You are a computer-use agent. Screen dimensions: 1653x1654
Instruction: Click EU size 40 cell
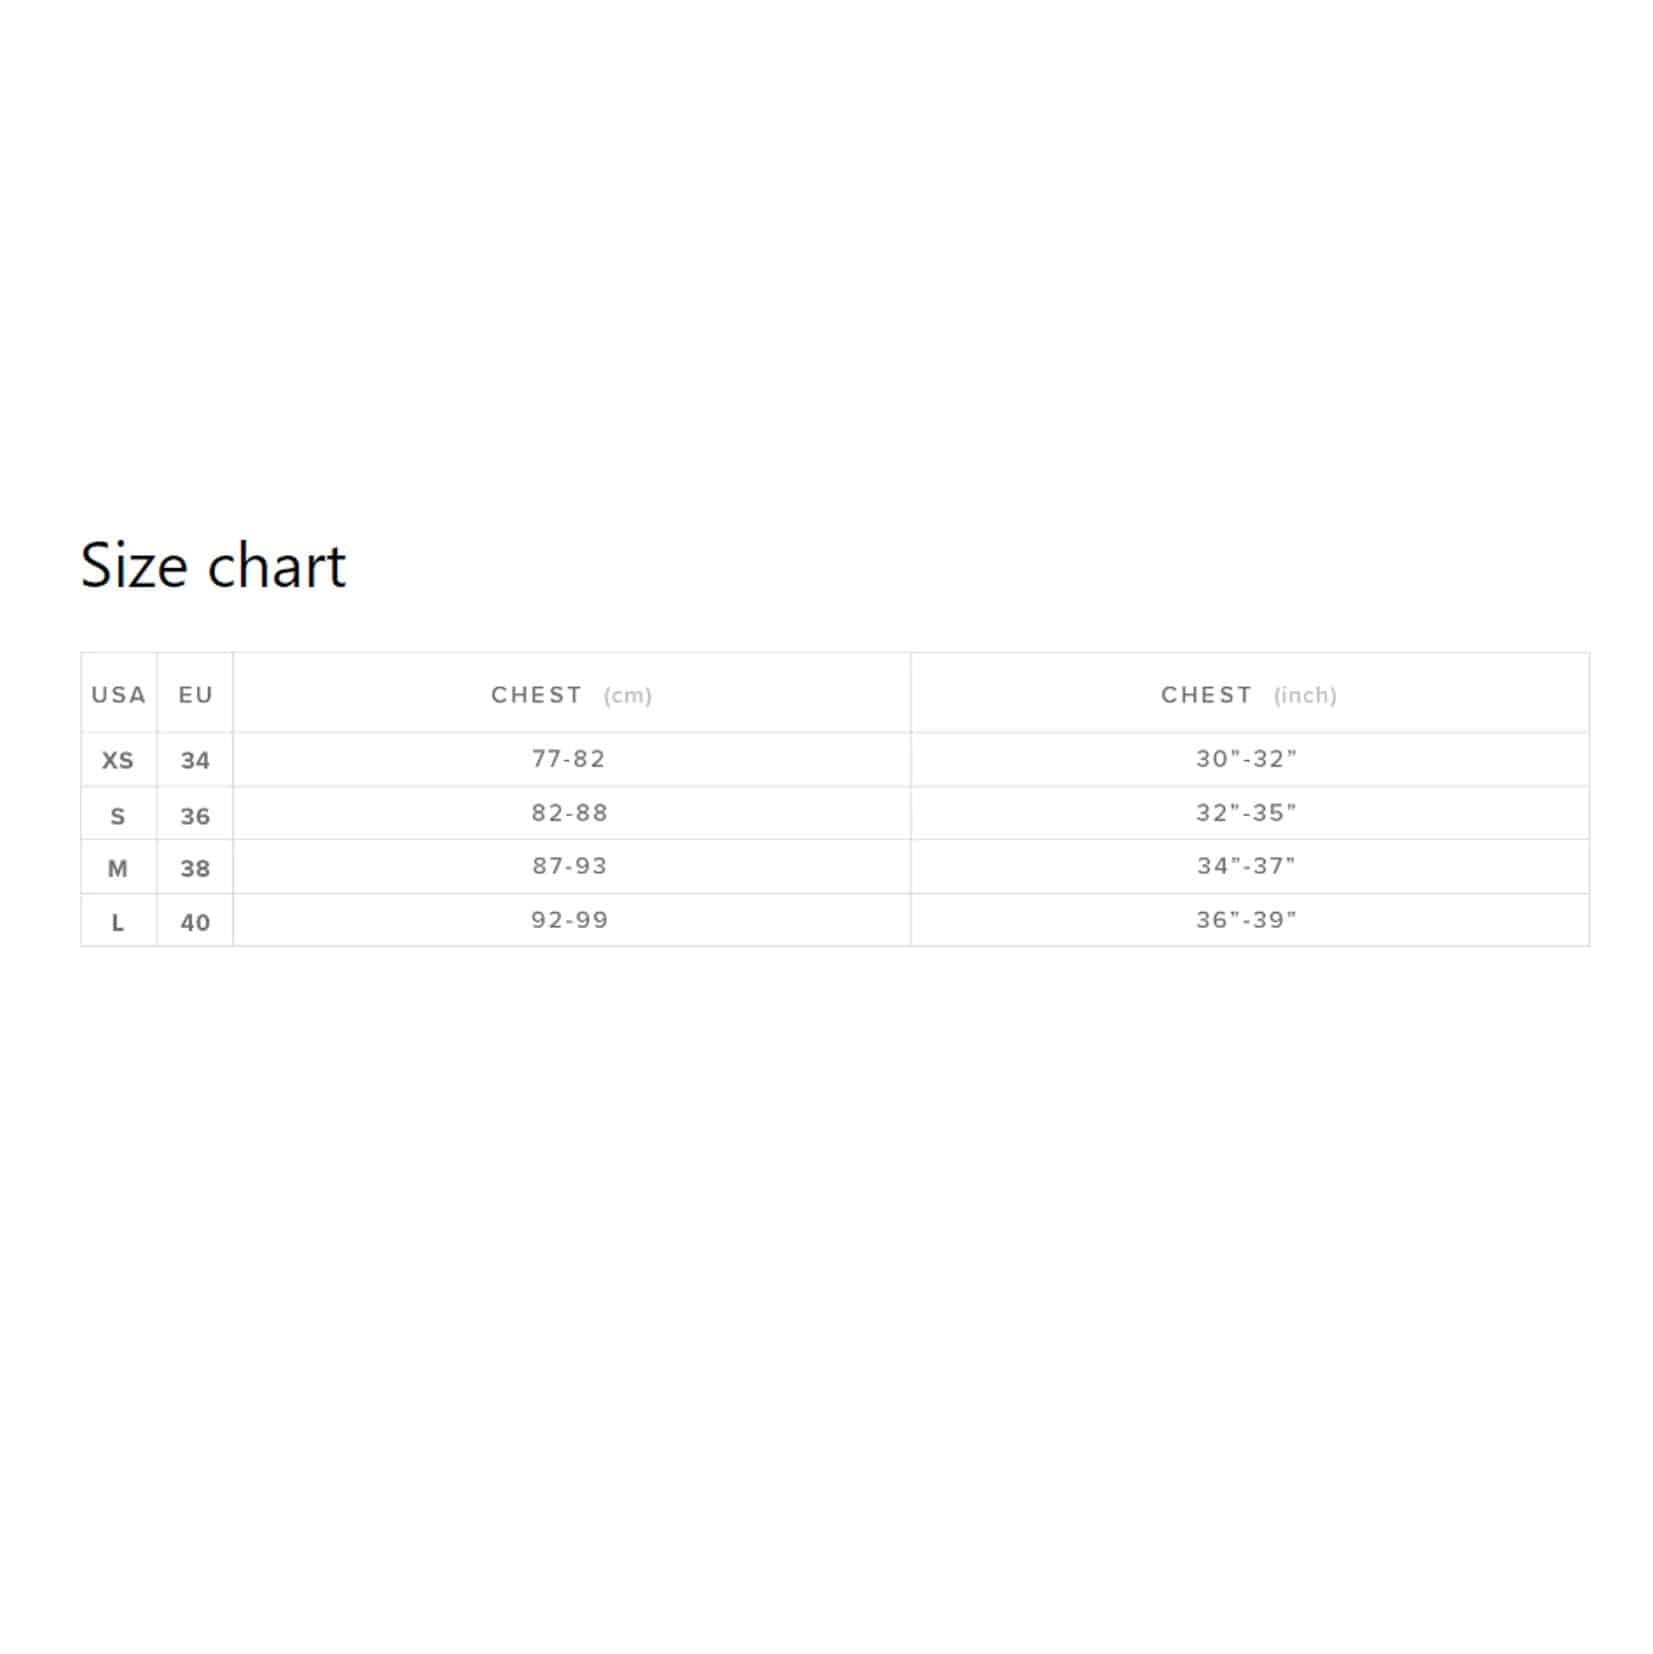(195, 922)
